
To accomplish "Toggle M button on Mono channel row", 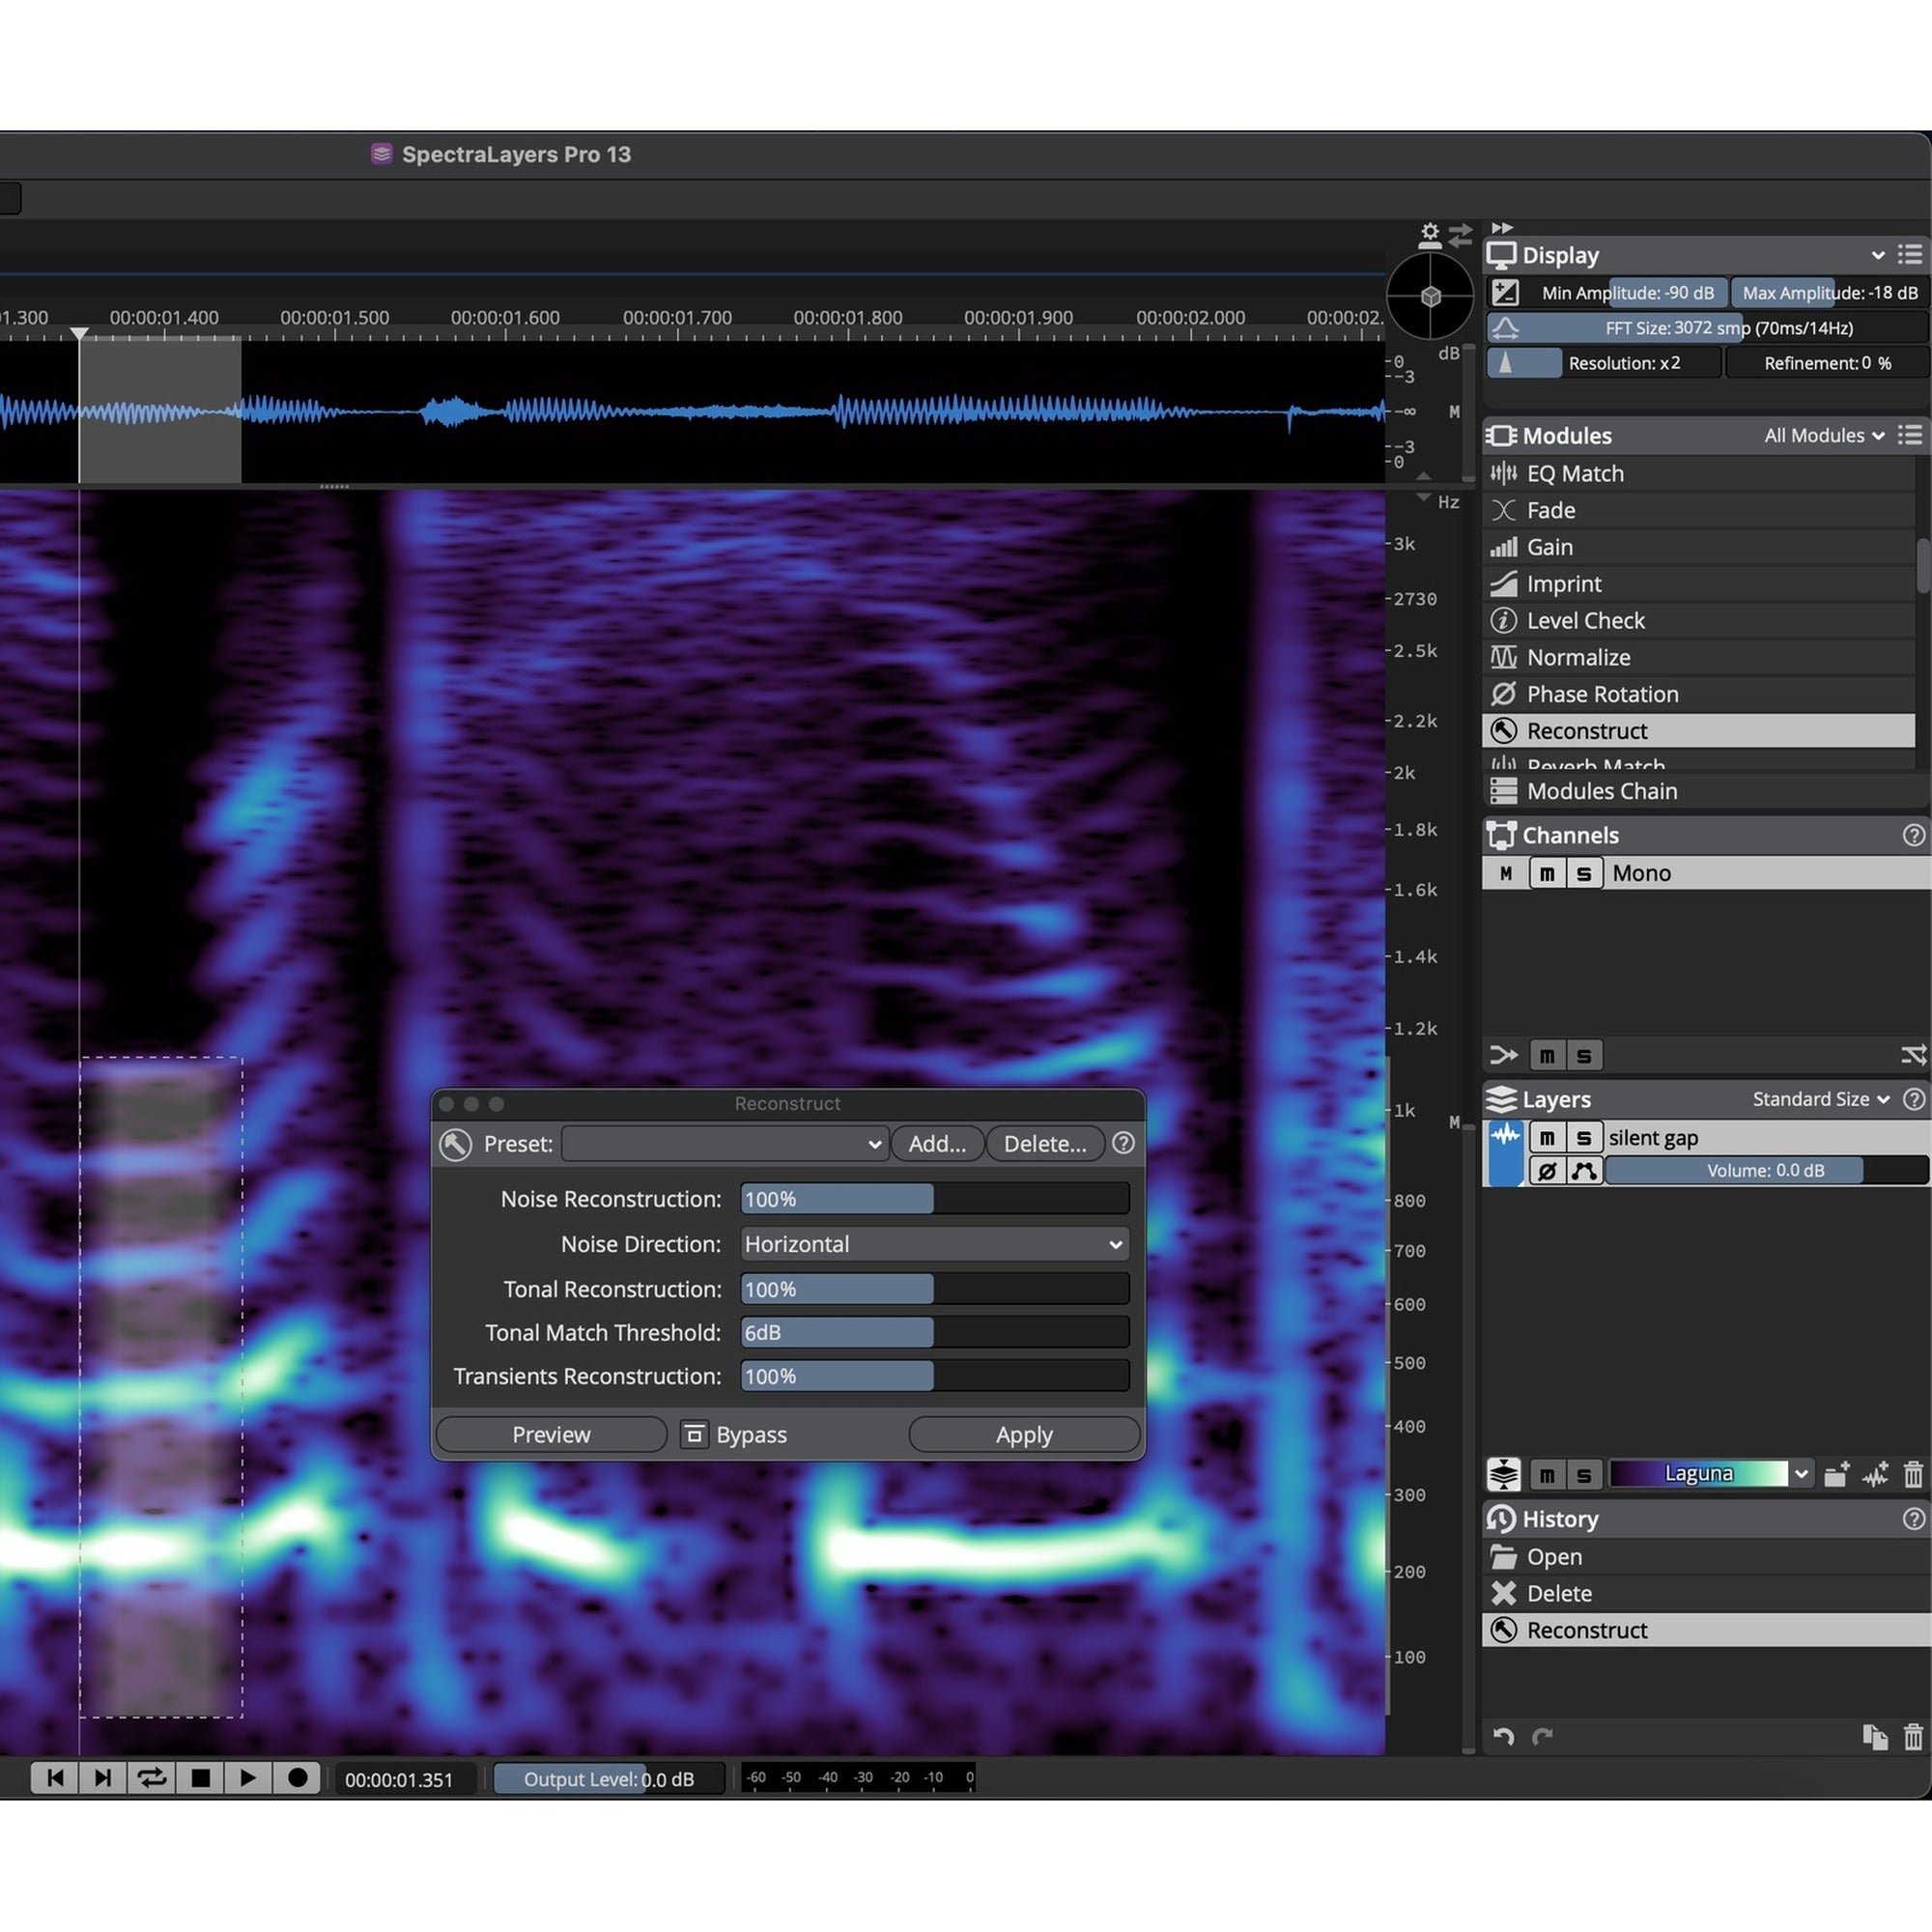I will click(x=1506, y=873).
